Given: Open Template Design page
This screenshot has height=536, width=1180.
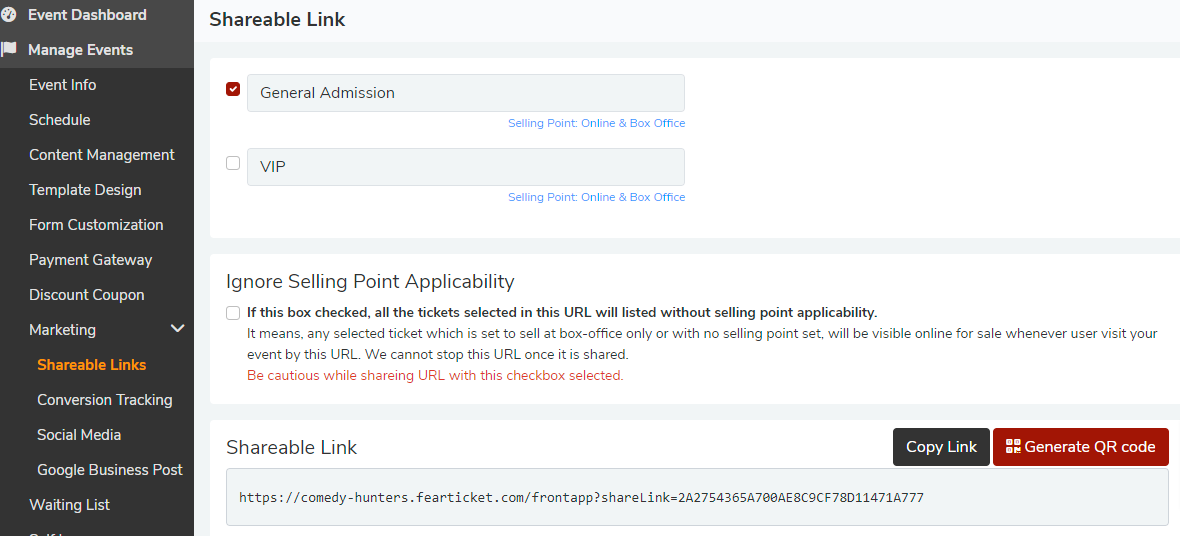Looking at the screenshot, I should [x=85, y=190].
